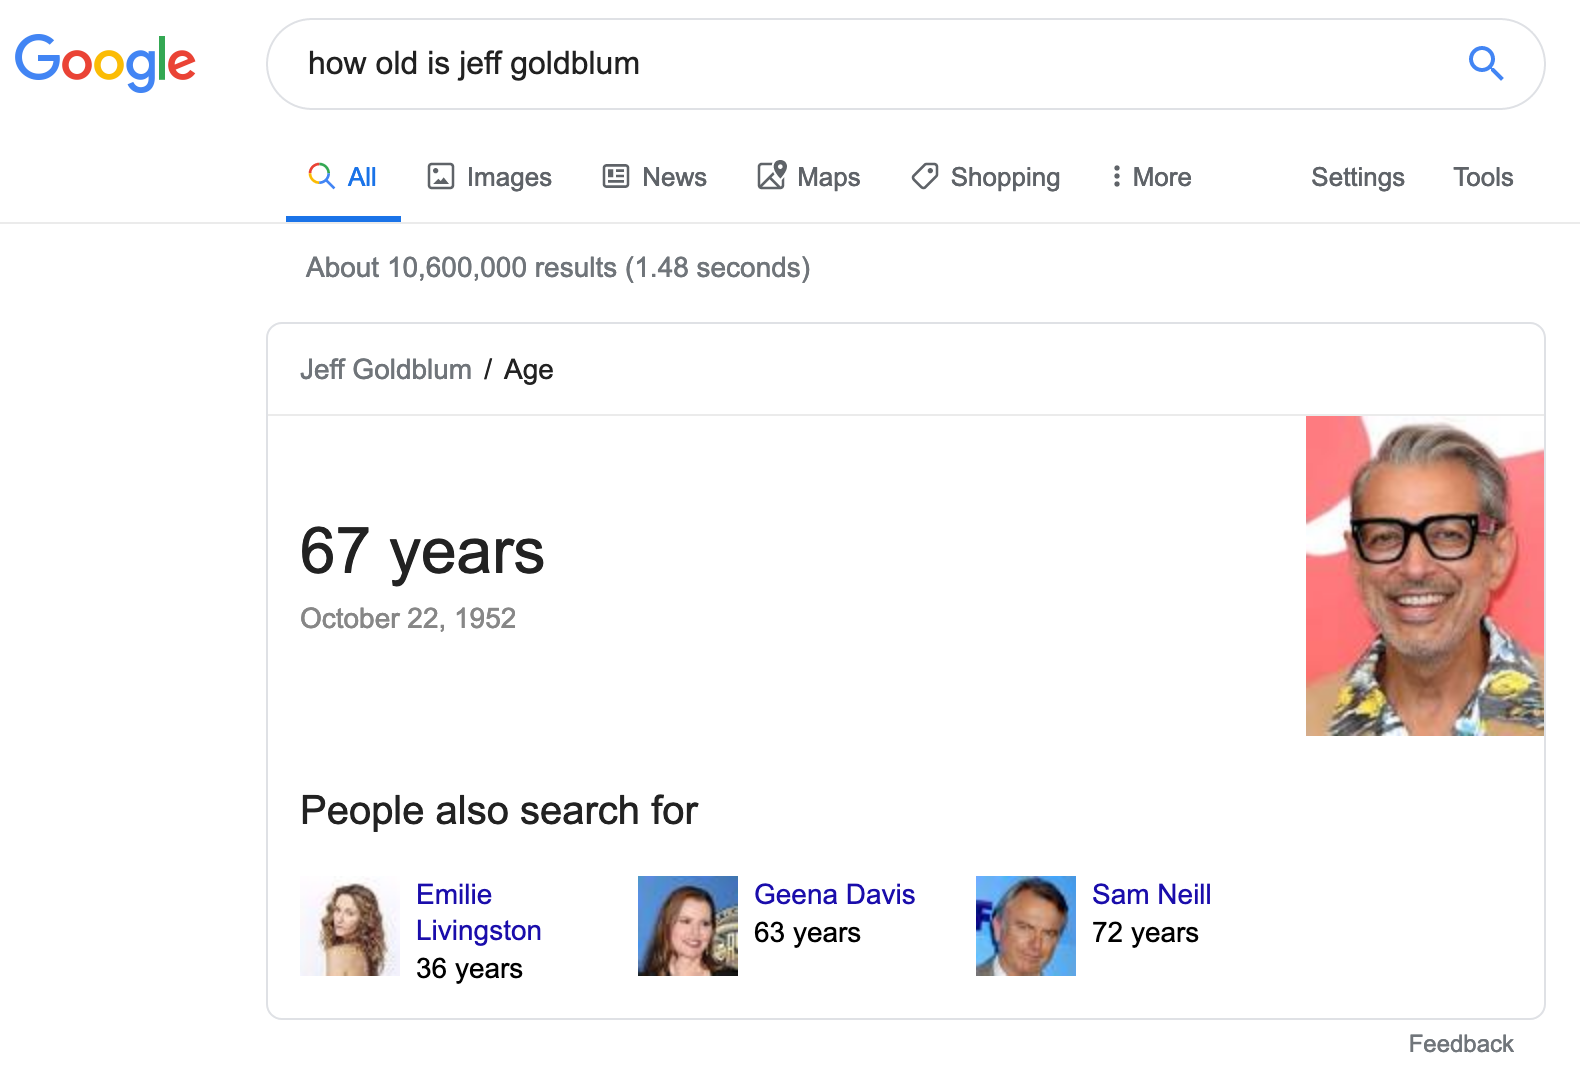Image resolution: width=1580 pixels, height=1068 pixels.
Task: Click the All tab magnifier icon
Action: coord(321,176)
